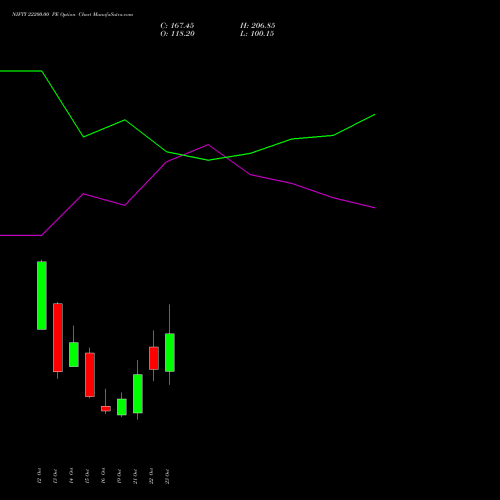Select the 12 Oct date label

pos(39,476)
